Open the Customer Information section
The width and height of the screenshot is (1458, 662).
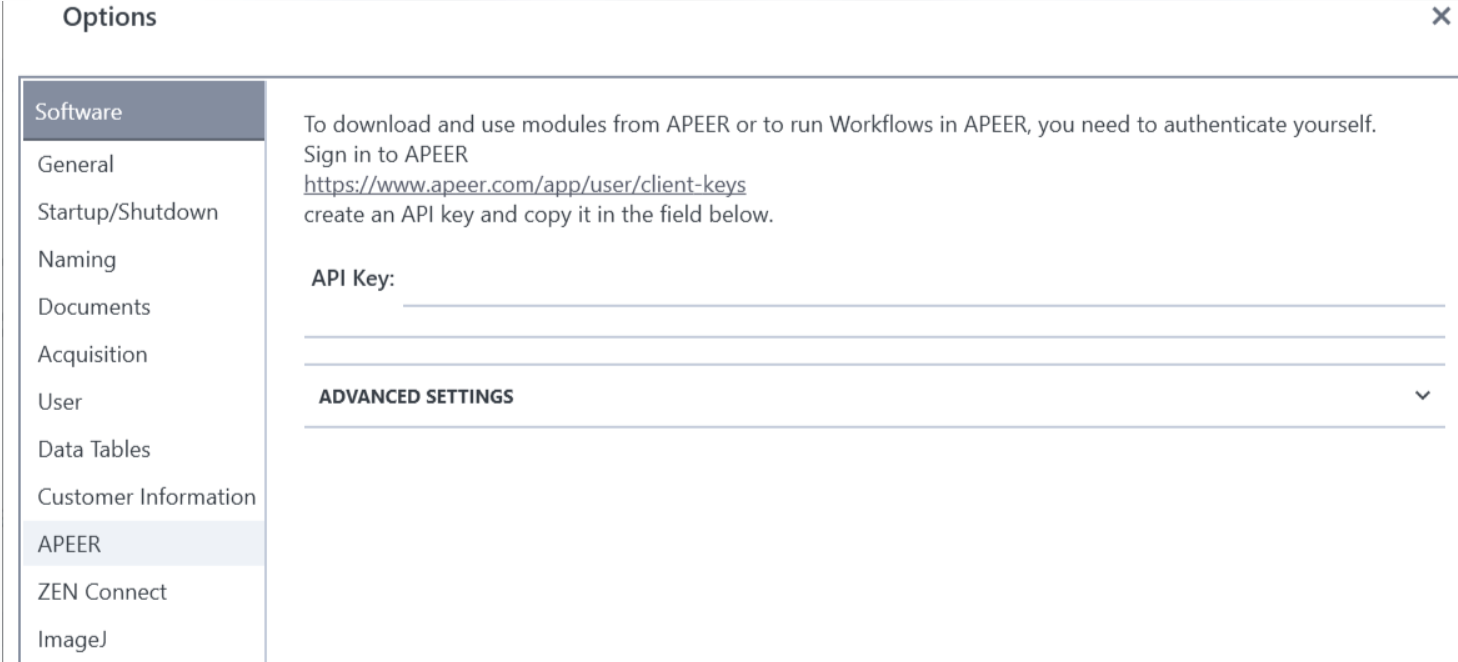click(145, 497)
